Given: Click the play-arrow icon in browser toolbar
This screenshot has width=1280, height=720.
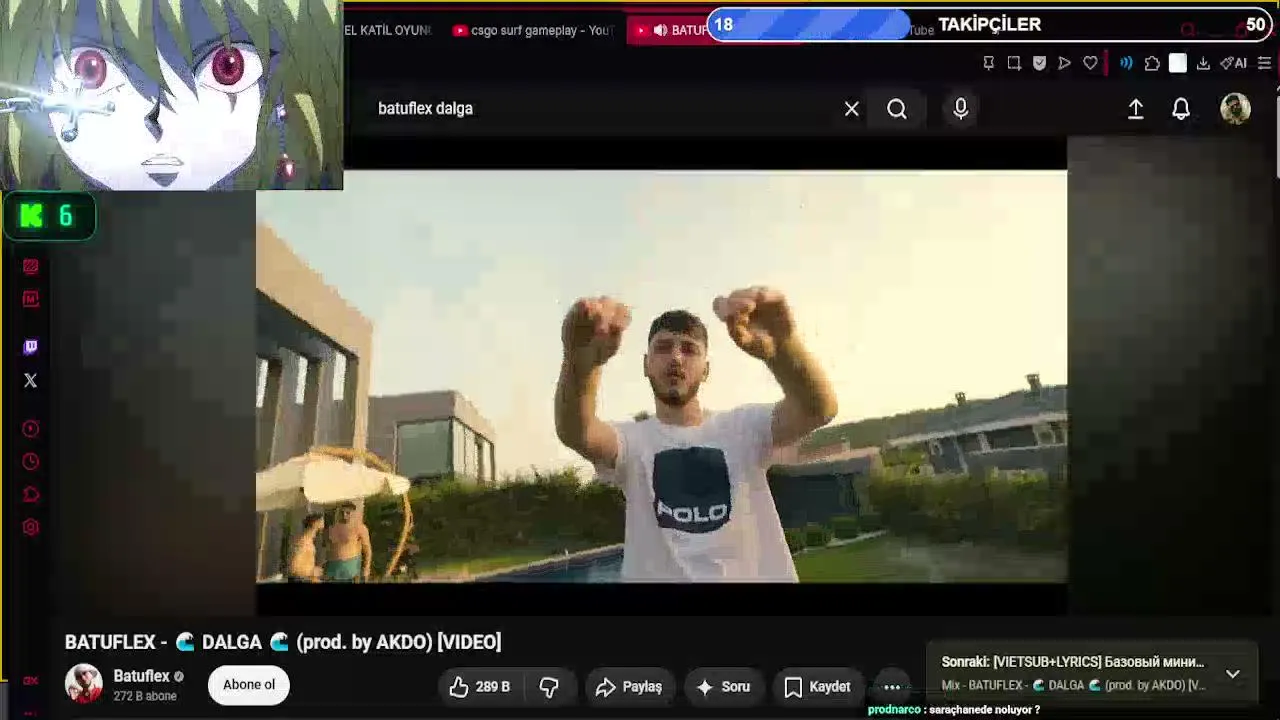Looking at the screenshot, I should [1064, 63].
